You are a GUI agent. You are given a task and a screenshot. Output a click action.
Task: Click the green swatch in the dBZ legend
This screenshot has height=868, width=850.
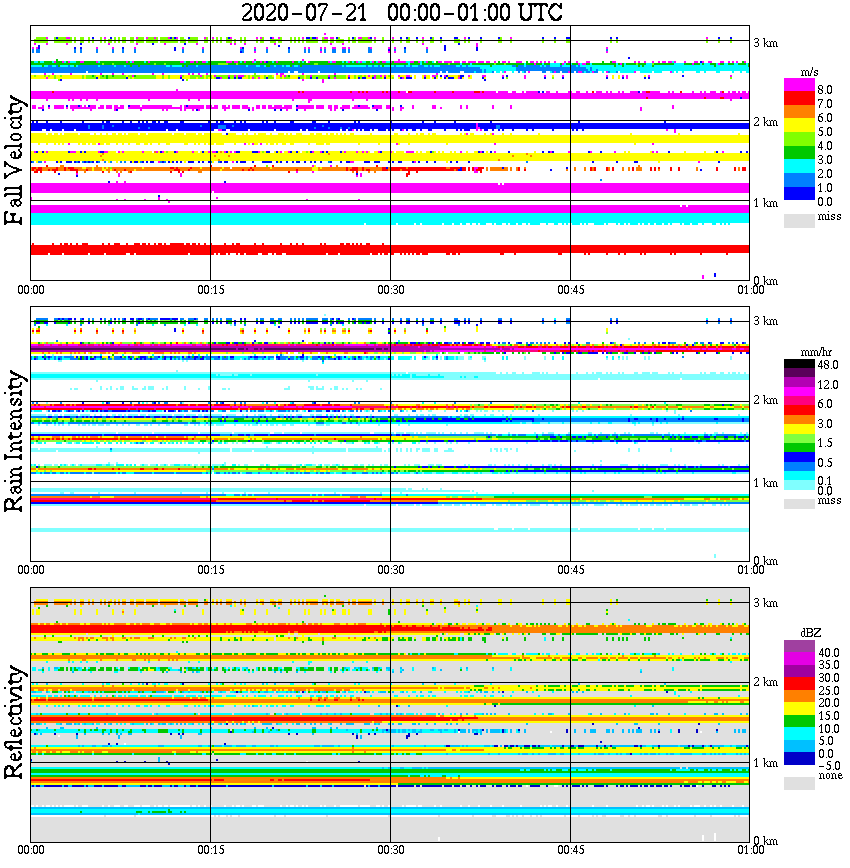799,721
